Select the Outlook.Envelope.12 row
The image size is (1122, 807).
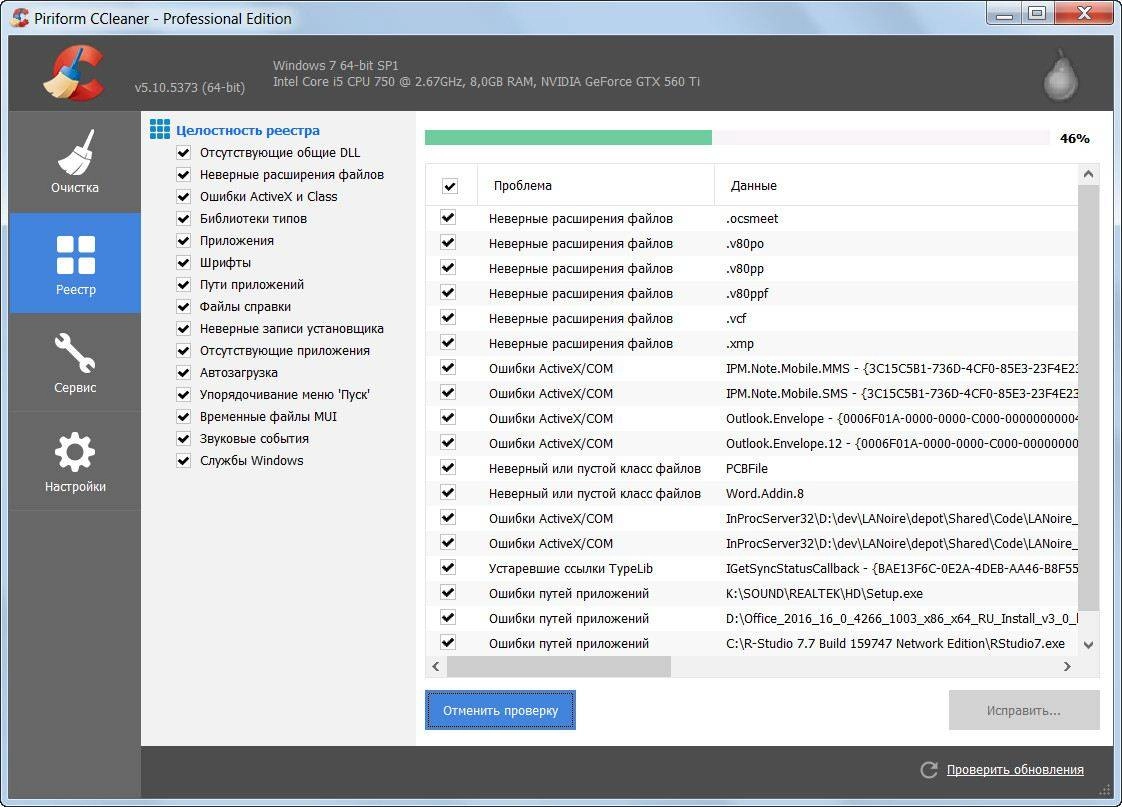[751, 444]
